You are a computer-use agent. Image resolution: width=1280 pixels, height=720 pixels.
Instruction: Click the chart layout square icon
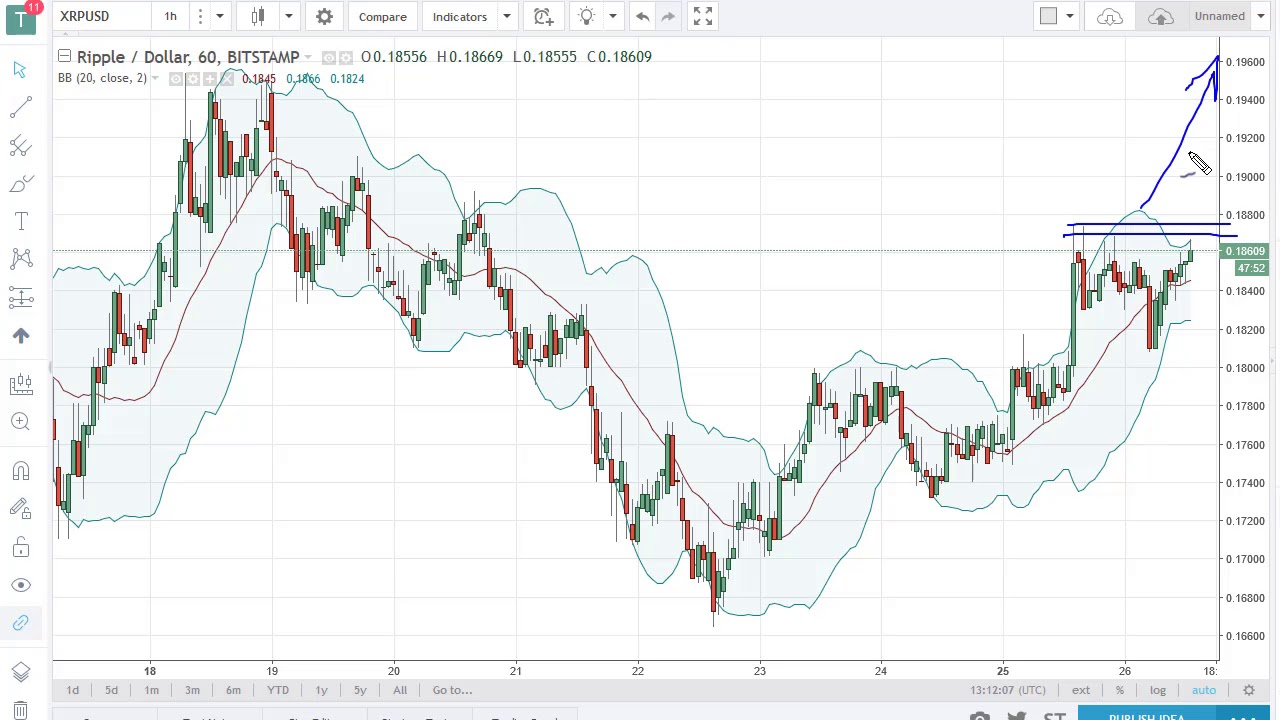coord(1048,16)
